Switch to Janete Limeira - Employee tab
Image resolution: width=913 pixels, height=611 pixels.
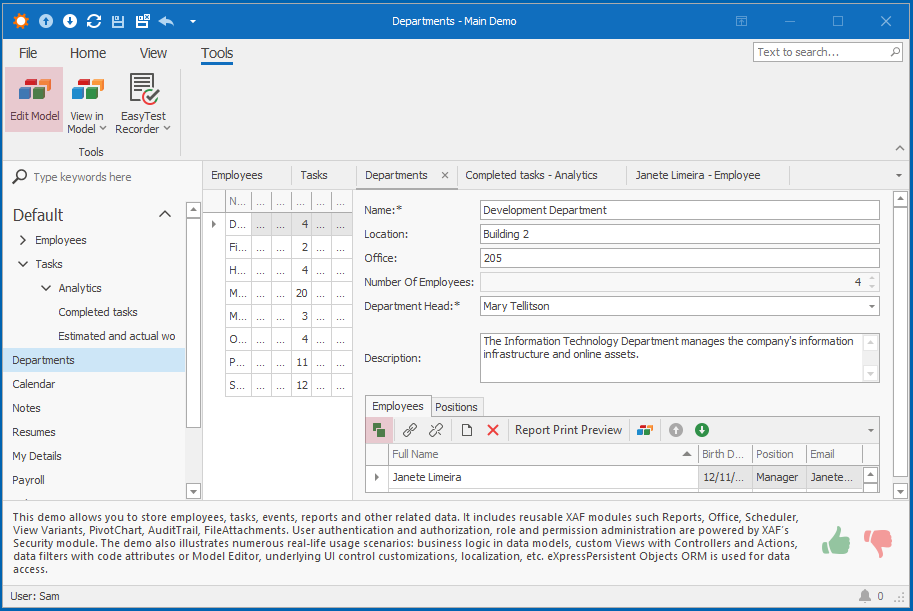[698, 175]
